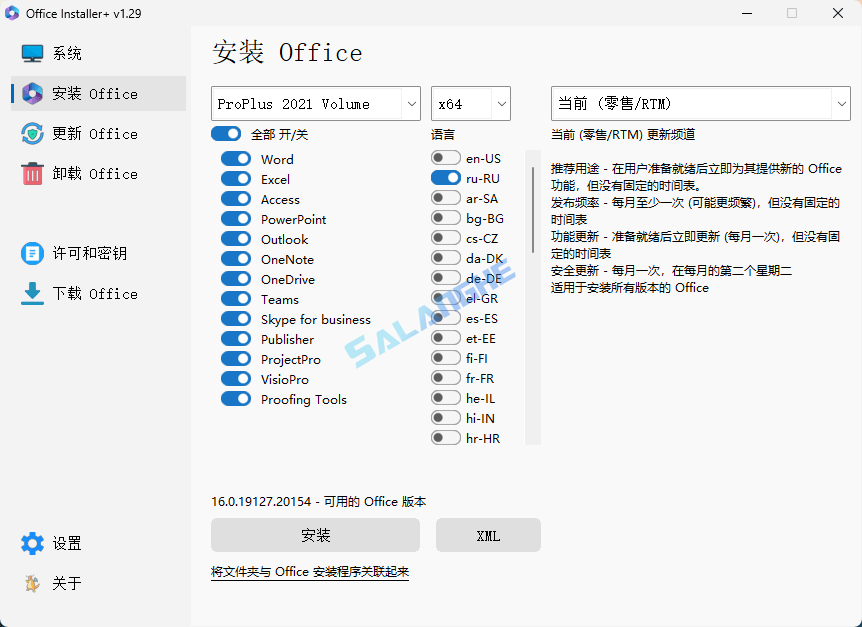The height and width of the screenshot is (627, 862).
Task: Open the 当前 (零售/RTM) channel dropdown
Action: pyautogui.click(x=700, y=103)
